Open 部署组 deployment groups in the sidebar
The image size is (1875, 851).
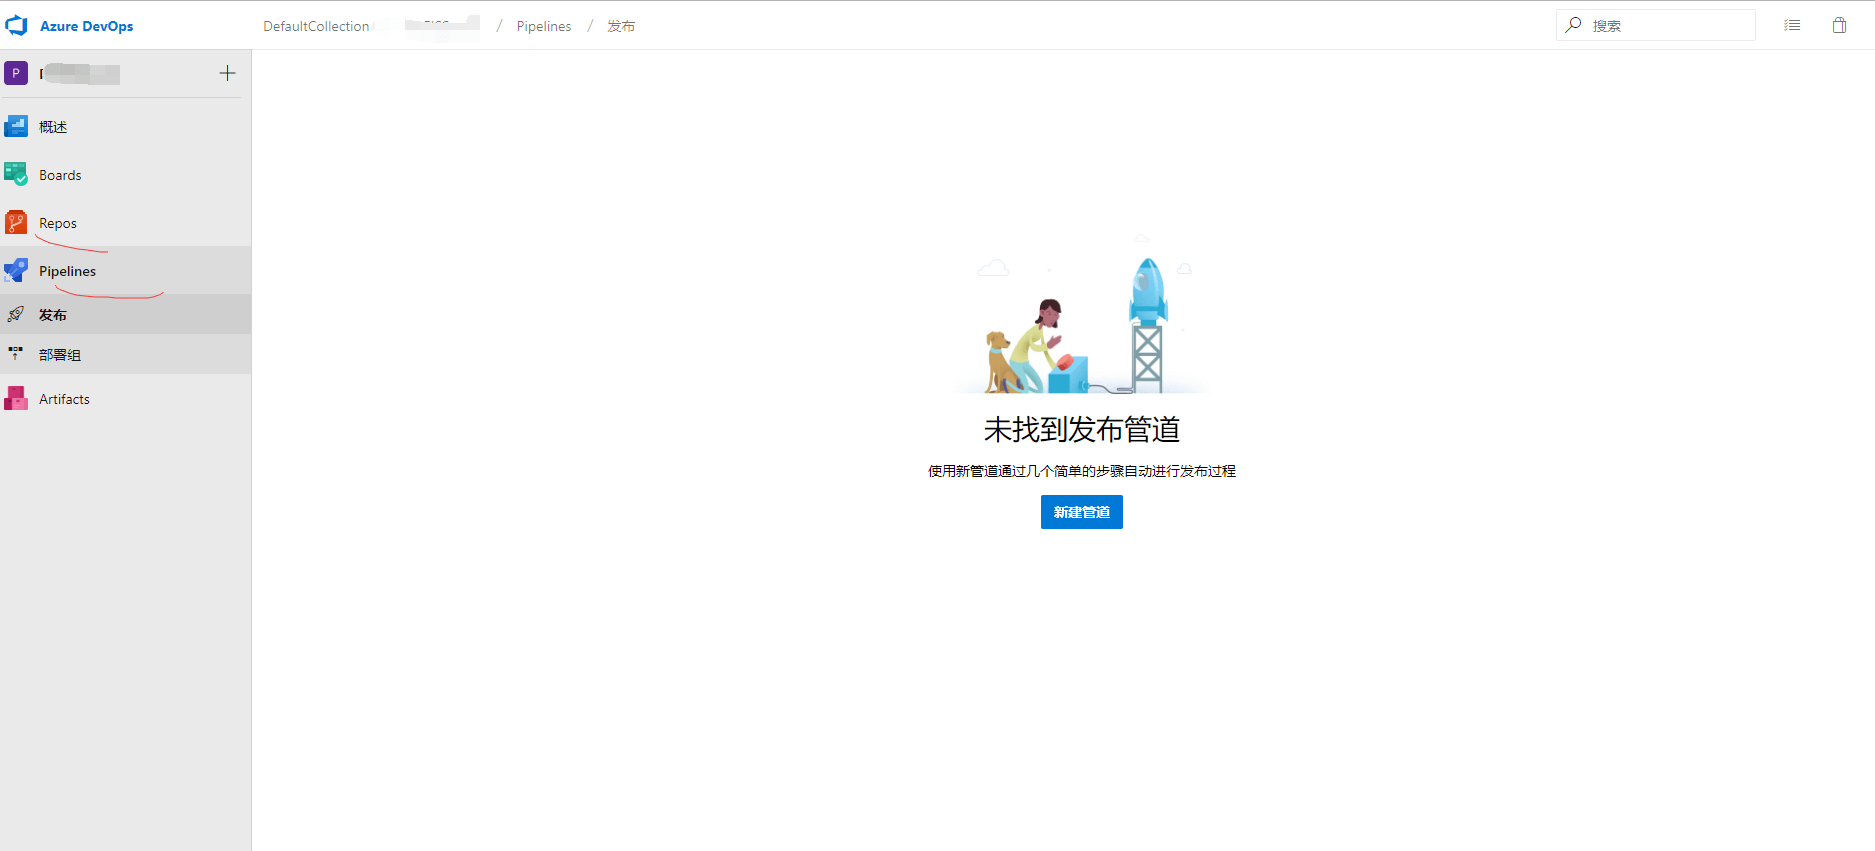pos(60,355)
